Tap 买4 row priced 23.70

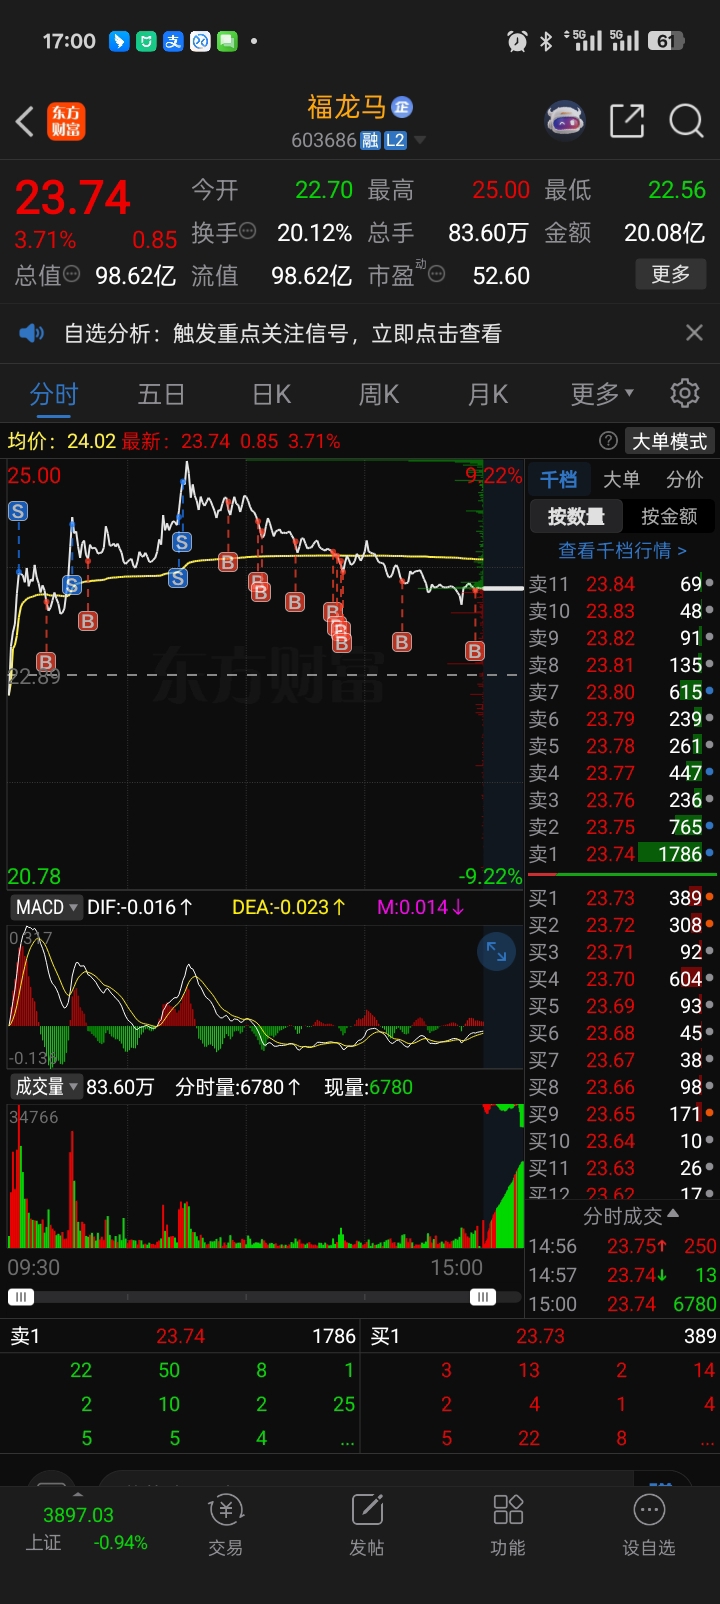click(621, 979)
